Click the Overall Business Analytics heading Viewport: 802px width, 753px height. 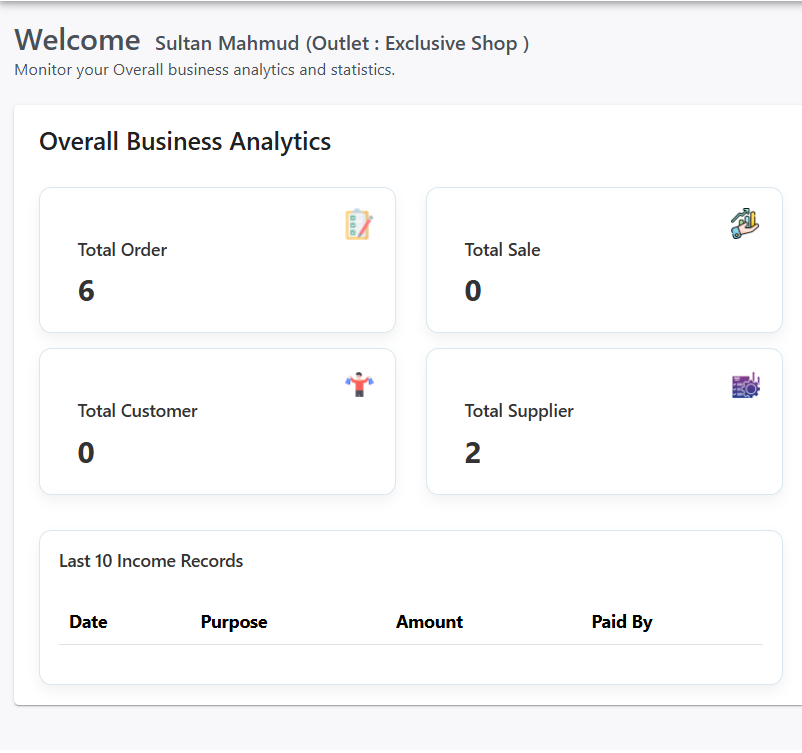point(185,142)
